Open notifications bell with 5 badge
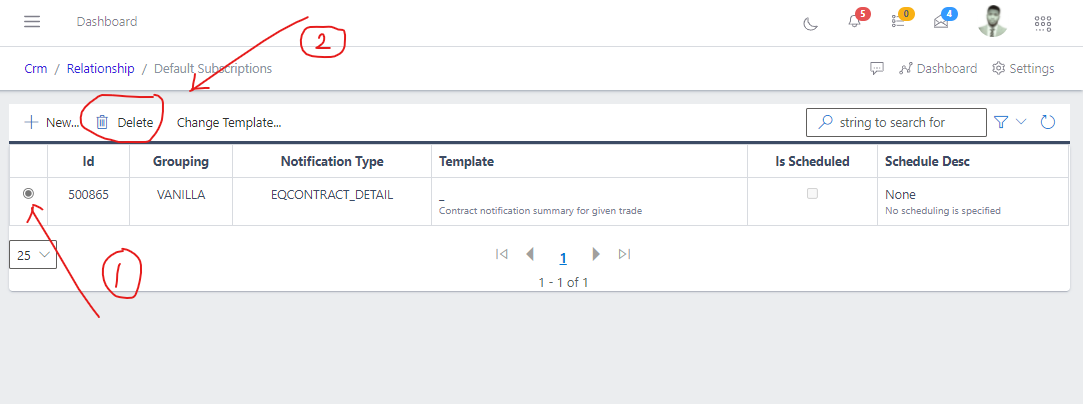The height and width of the screenshot is (404, 1083). point(854,21)
